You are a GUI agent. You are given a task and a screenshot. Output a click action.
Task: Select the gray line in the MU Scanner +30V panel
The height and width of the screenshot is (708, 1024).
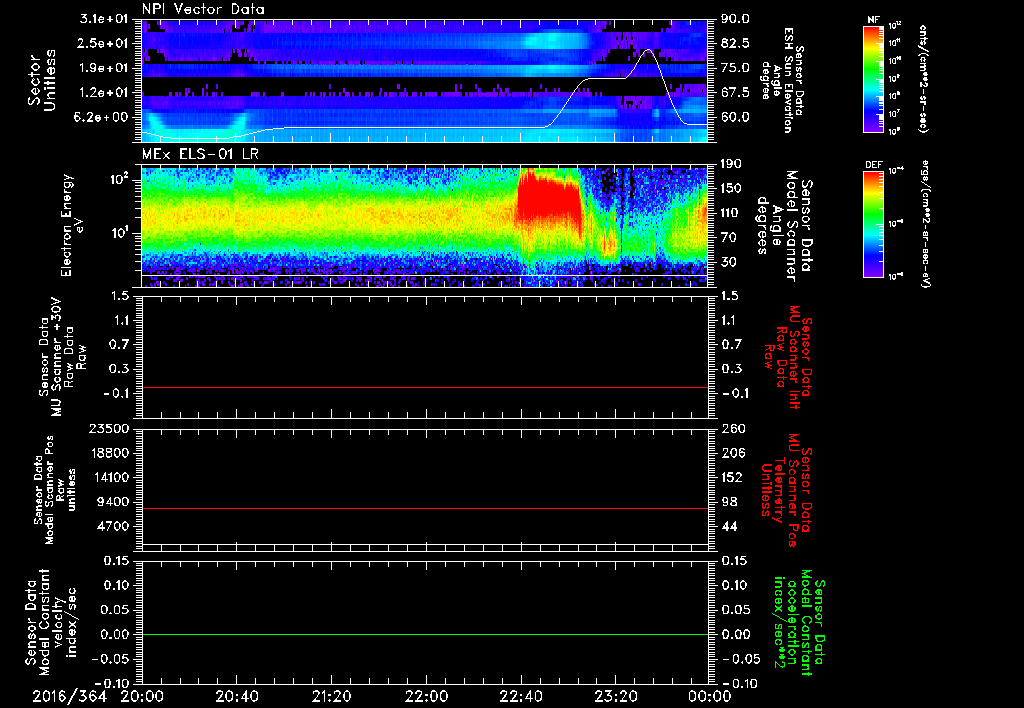(425, 387)
